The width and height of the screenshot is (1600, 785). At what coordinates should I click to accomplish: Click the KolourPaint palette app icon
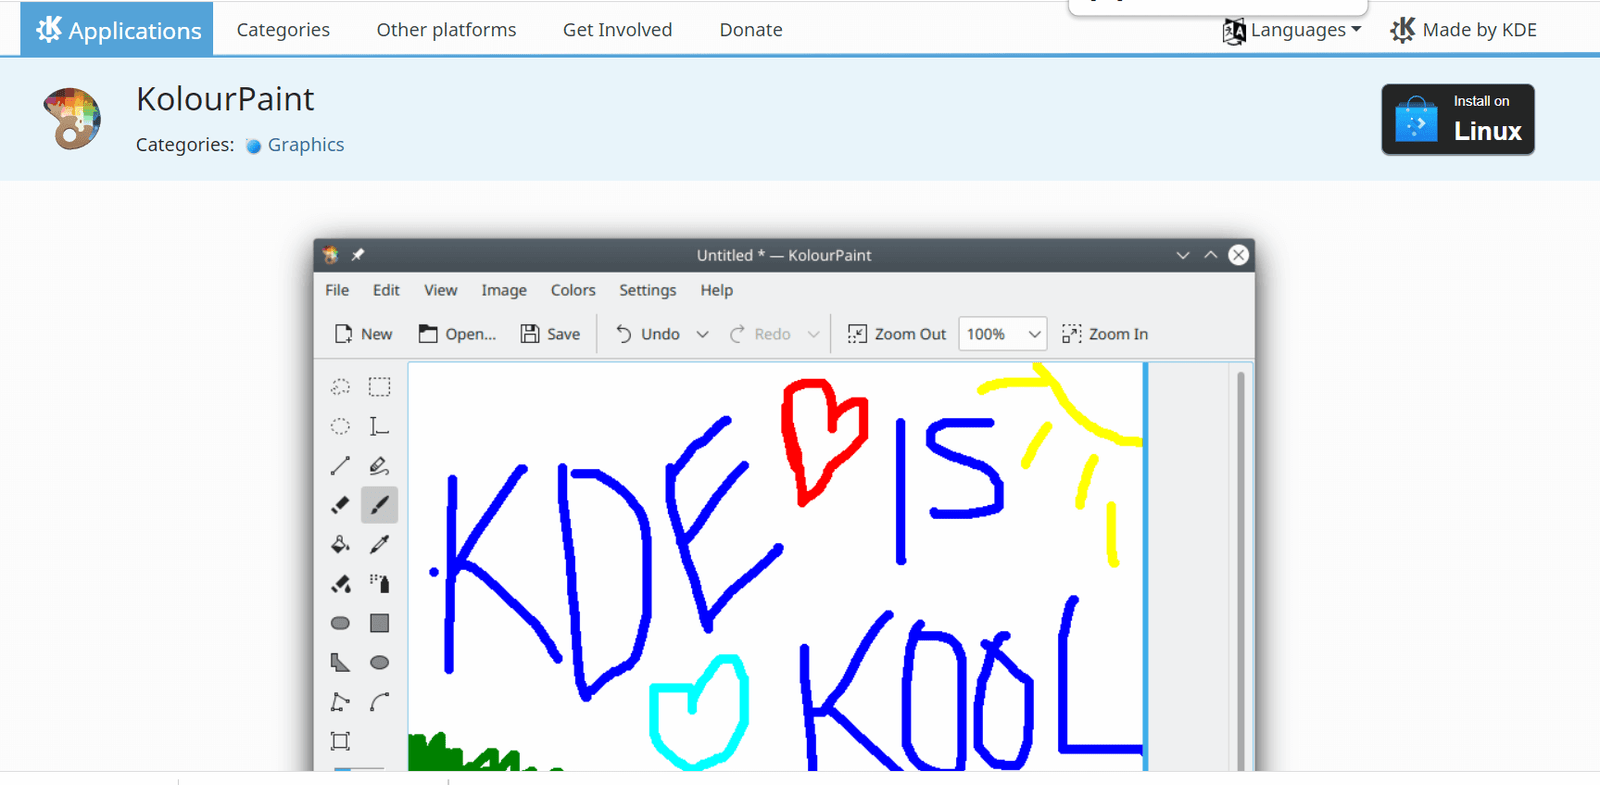point(72,119)
